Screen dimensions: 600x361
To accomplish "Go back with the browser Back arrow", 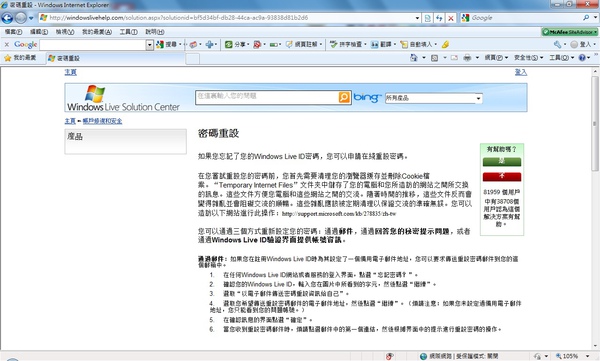I will pyautogui.click(x=7, y=18).
